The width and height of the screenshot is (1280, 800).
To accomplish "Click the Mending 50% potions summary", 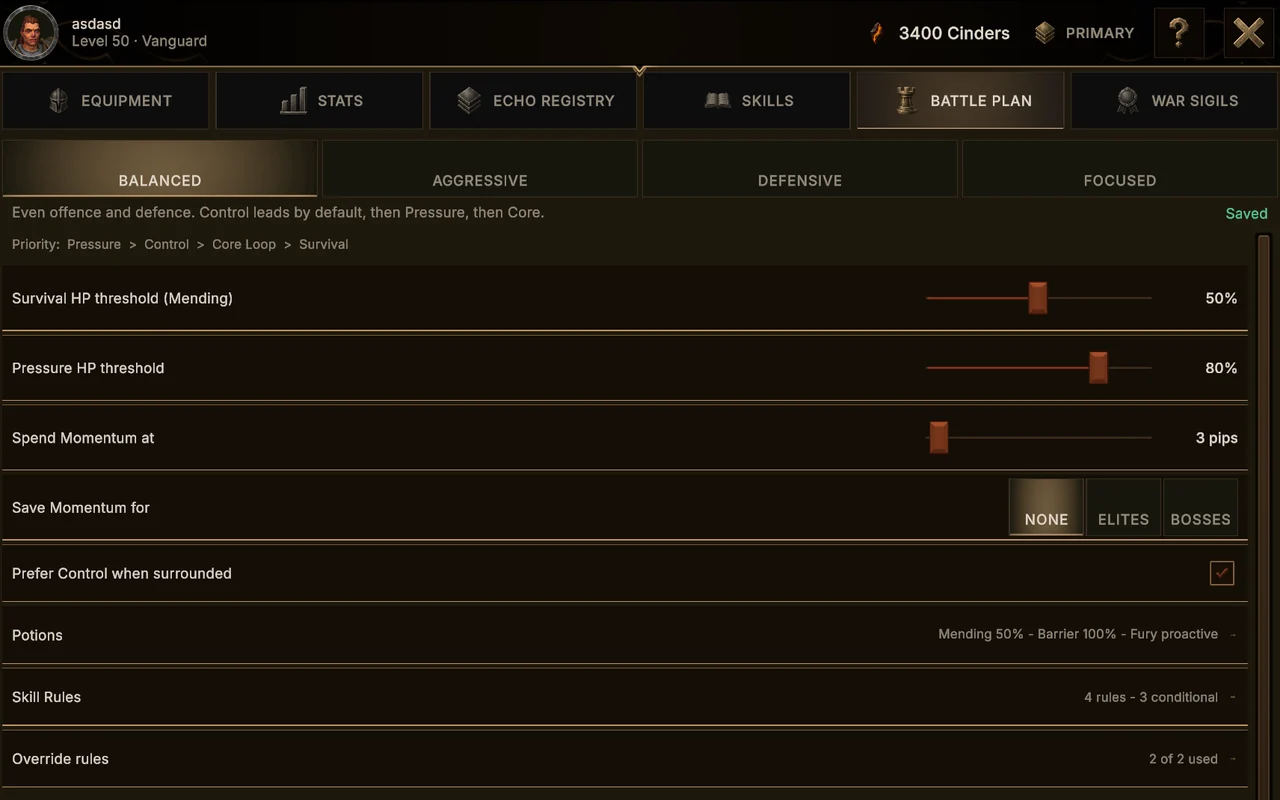I will (x=1078, y=634).
